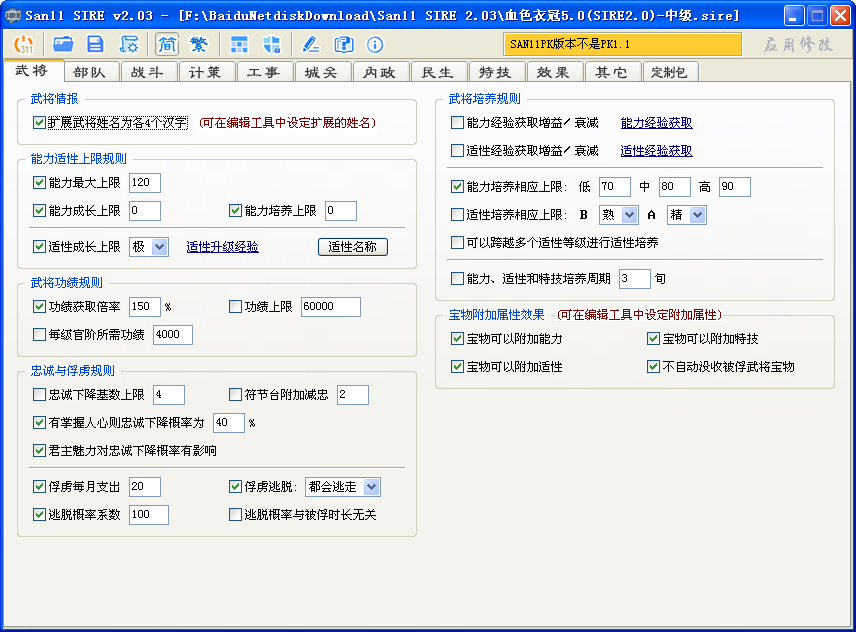Expand the 适性成长上限 dropdown showing 极
856x632 pixels.
(149, 247)
